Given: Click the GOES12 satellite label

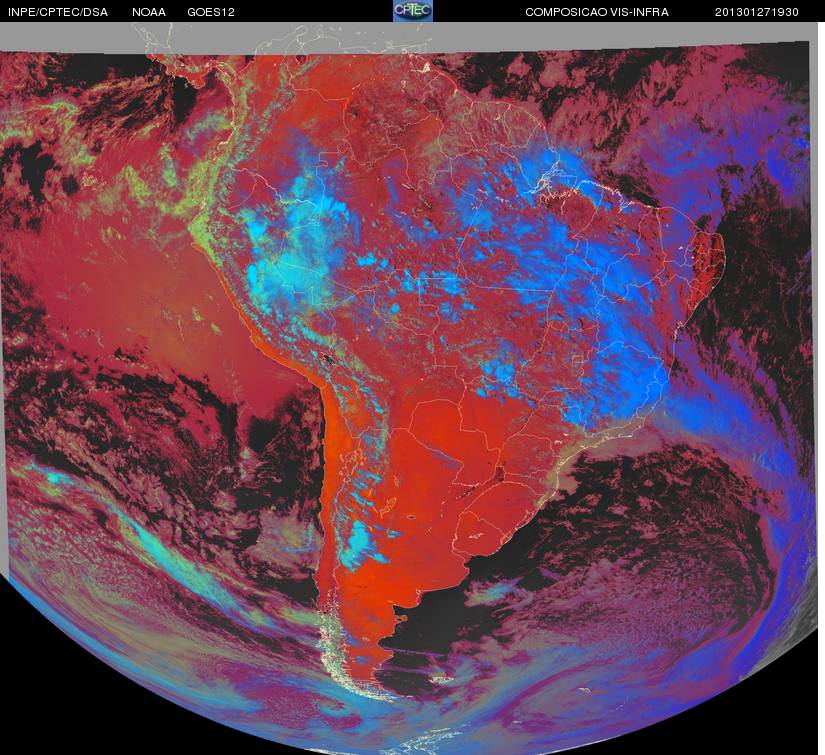Looking at the screenshot, I should tap(211, 12).
